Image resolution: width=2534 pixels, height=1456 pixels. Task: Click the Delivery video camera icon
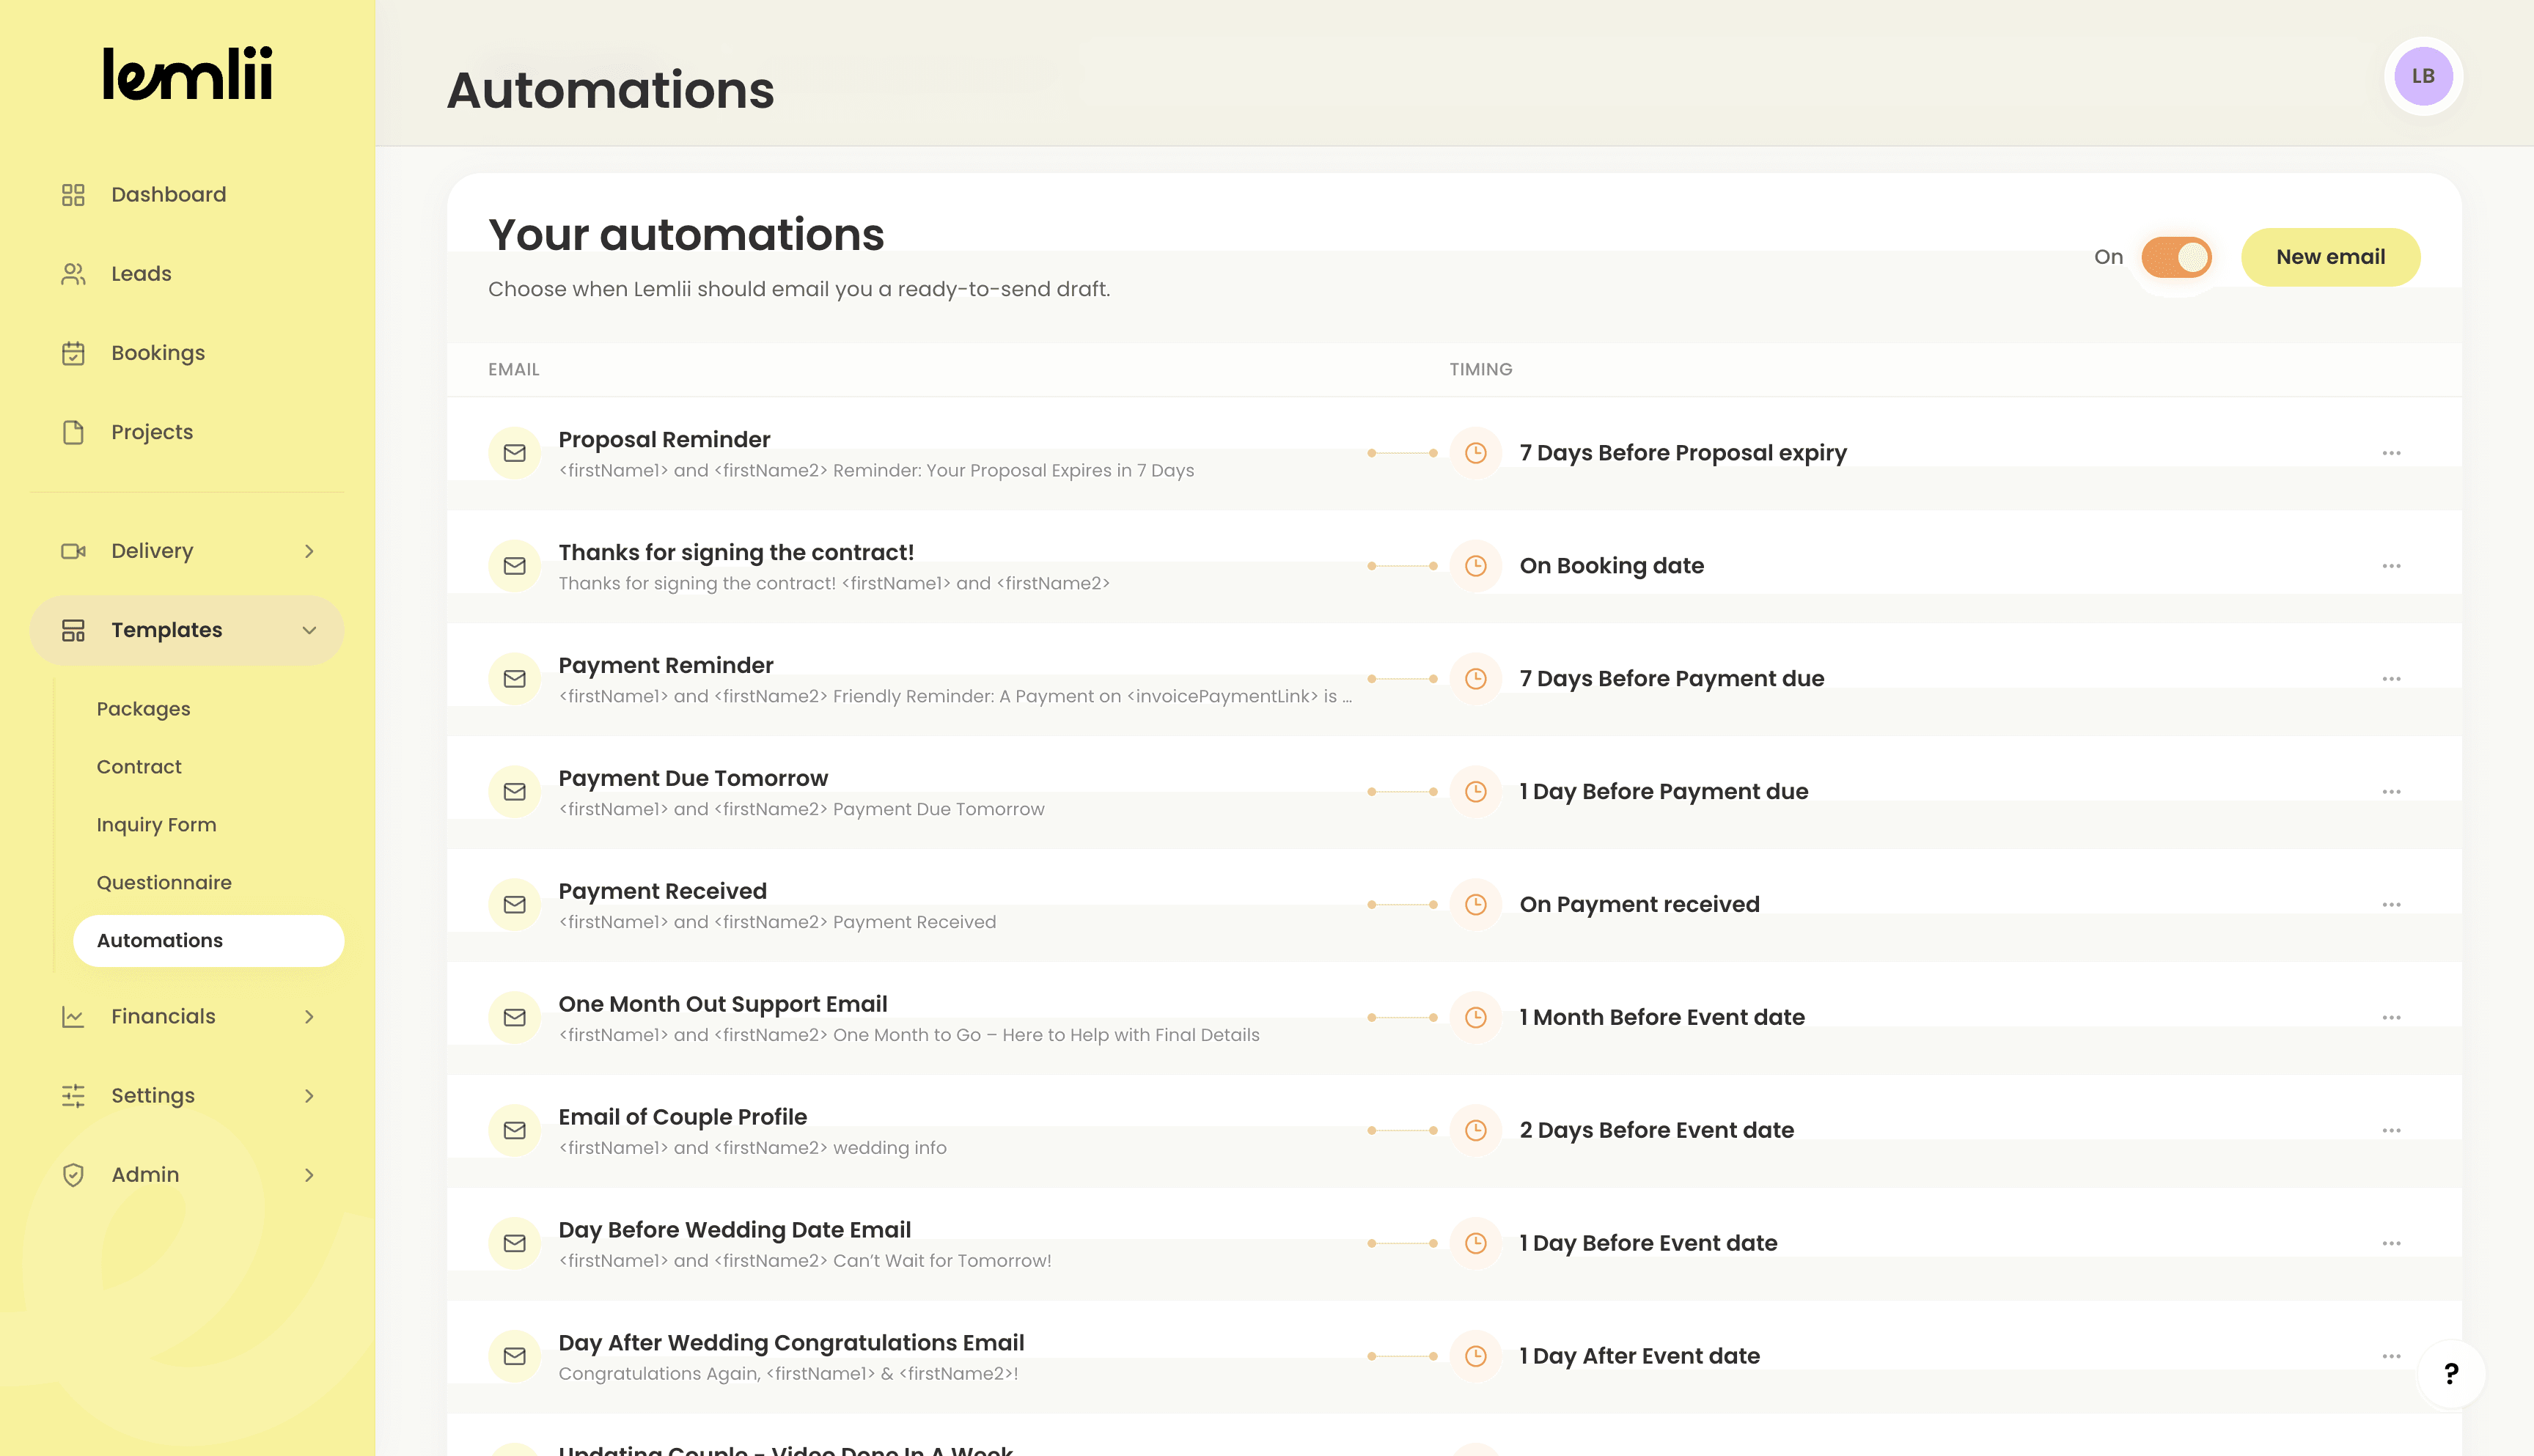tap(73, 550)
